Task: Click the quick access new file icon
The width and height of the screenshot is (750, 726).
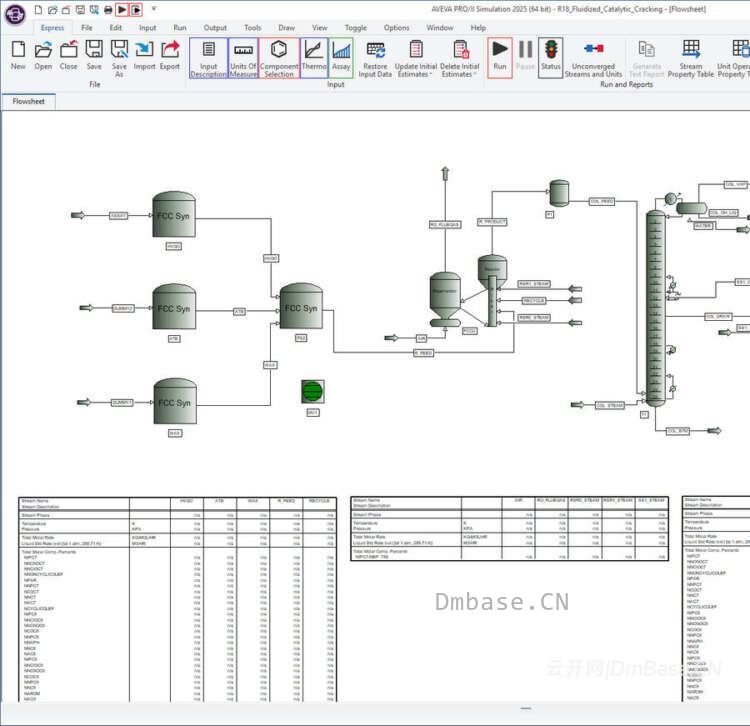Action: tap(38, 10)
